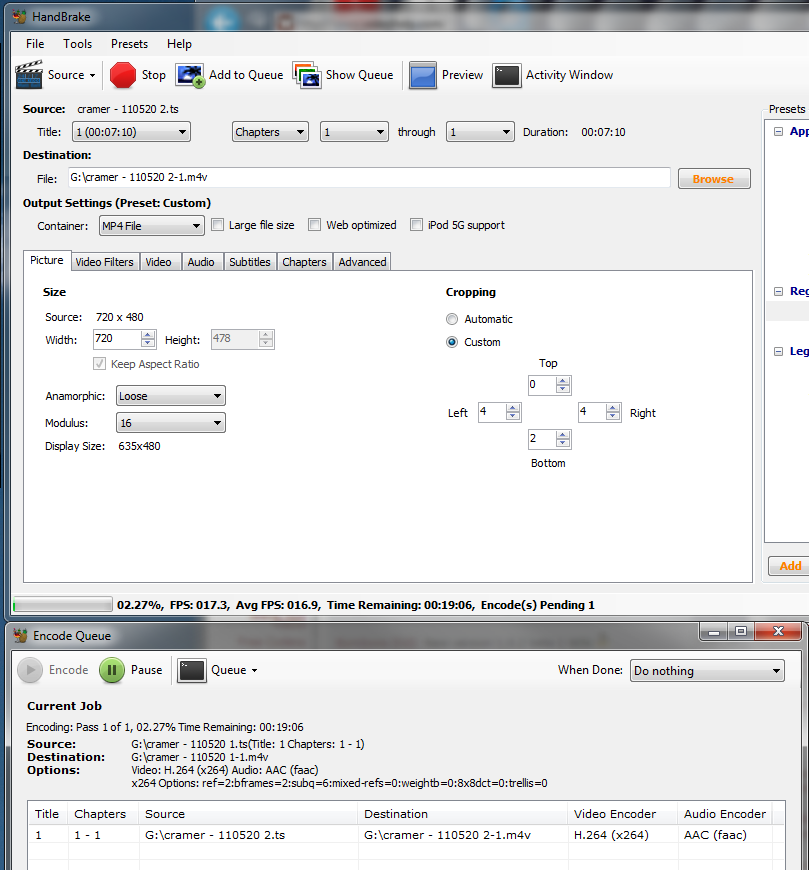Click the Encode Queue window logo
This screenshot has width=809, height=870.
21,635
